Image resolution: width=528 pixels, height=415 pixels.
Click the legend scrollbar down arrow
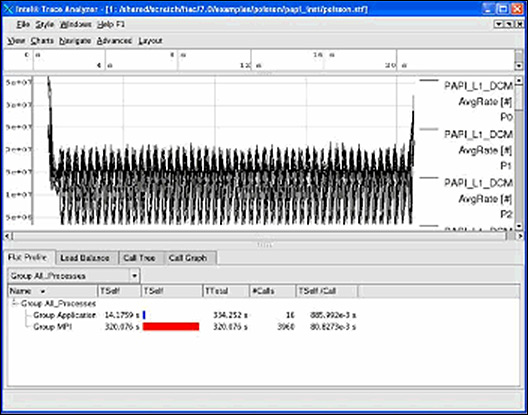[x=519, y=226]
